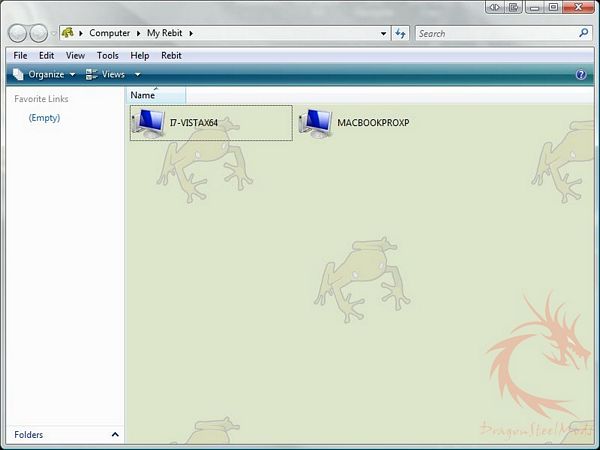Click the Back navigation arrow button
Image resolution: width=600 pixels, height=450 pixels.
[17, 33]
